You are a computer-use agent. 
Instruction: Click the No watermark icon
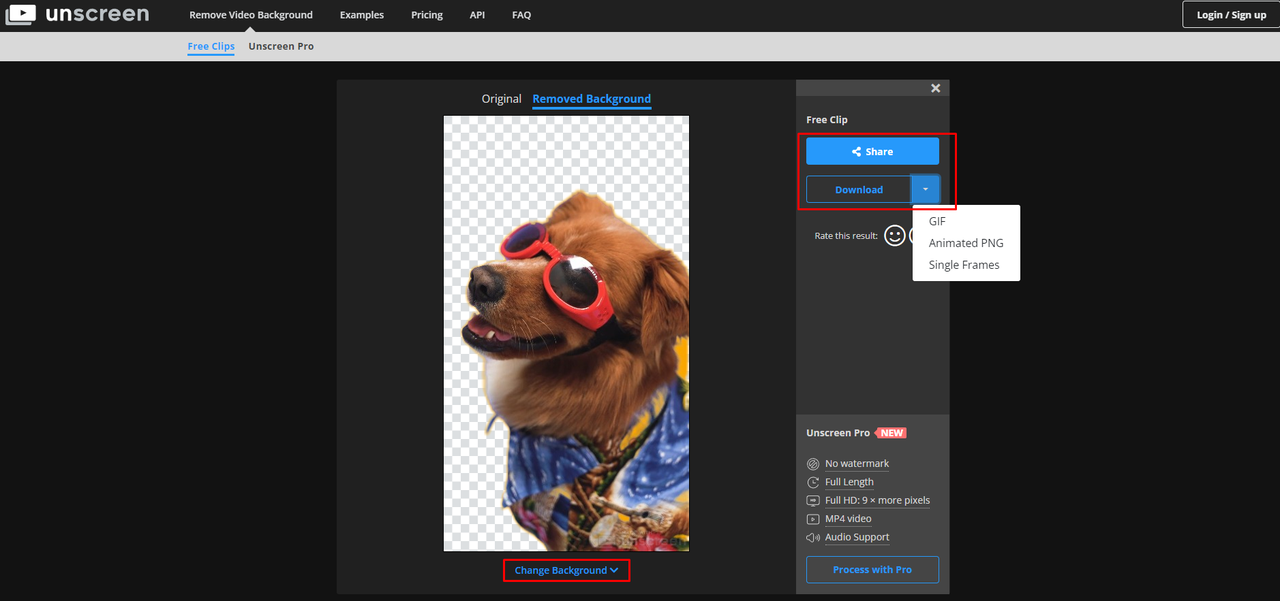click(813, 464)
